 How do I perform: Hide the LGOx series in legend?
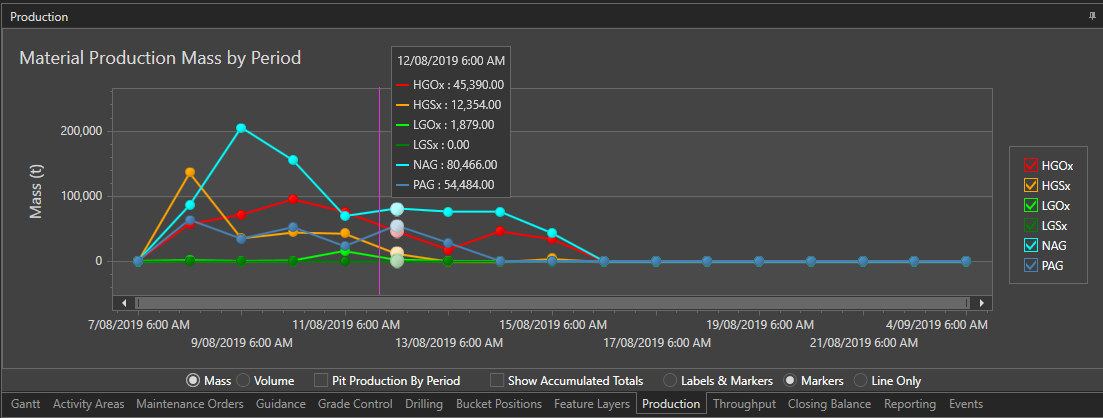[x=1030, y=205]
